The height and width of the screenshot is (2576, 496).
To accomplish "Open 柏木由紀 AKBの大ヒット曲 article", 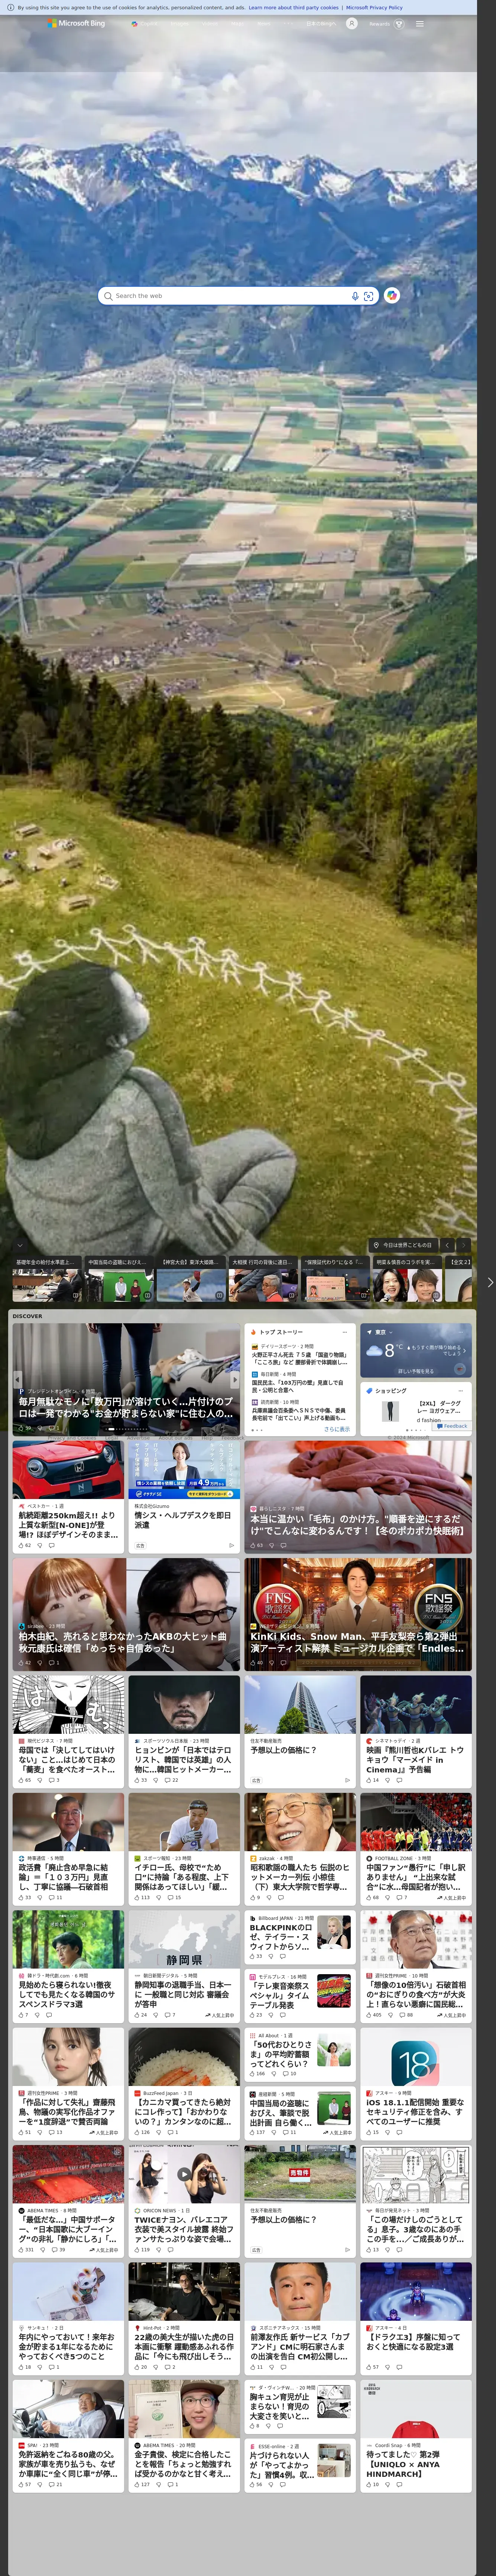I will point(126,1642).
